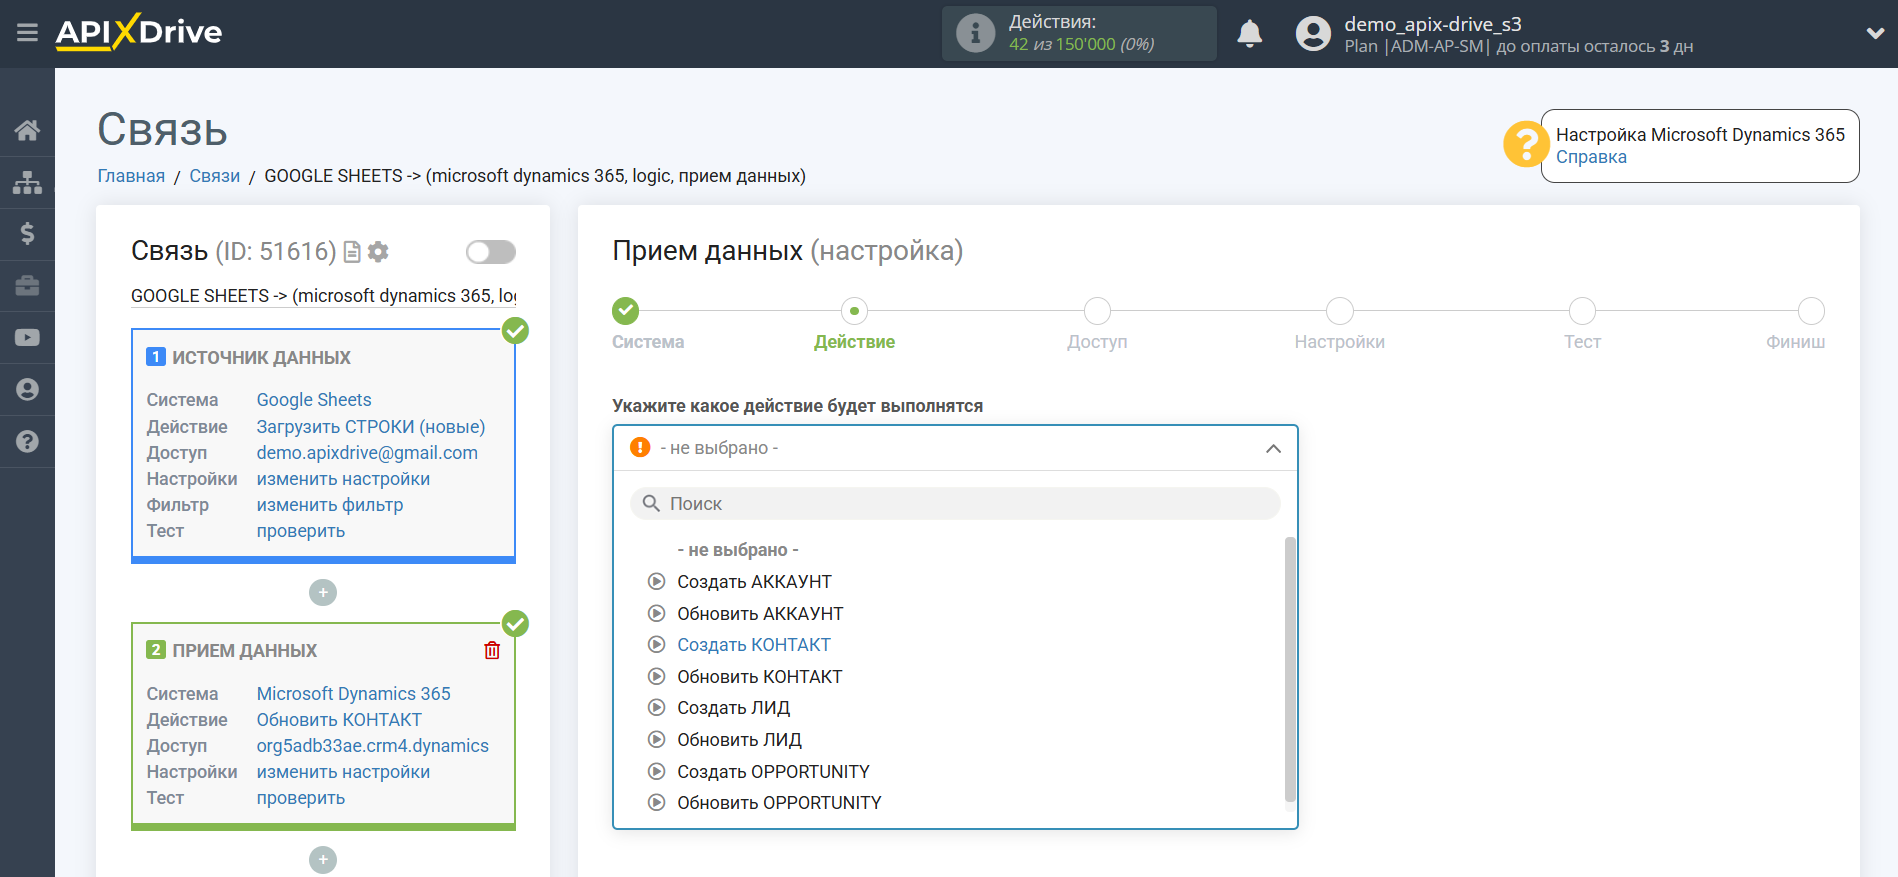The height and width of the screenshot is (877, 1898).
Task: Open the home icon in sidebar
Action: pyautogui.click(x=27, y=130)
